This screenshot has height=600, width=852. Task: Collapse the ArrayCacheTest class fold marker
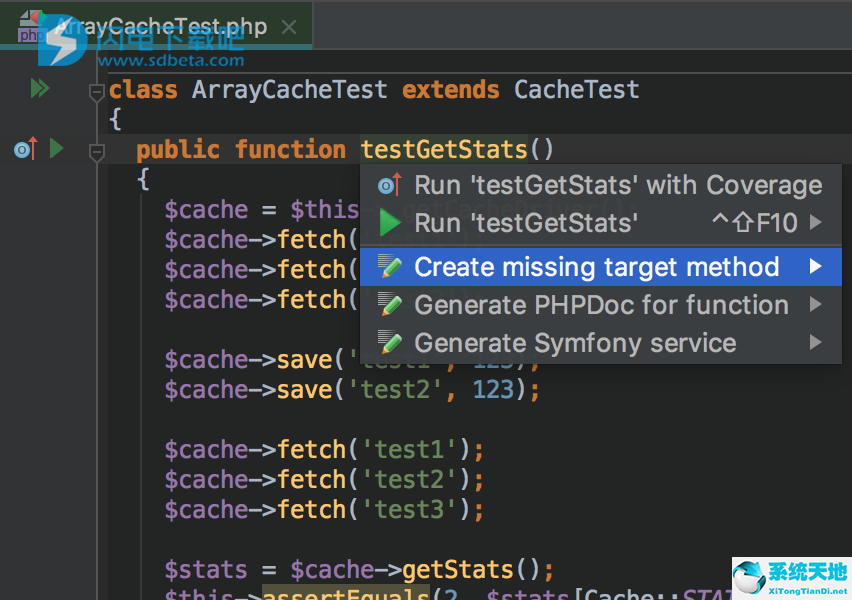click(x=96, y=92)
